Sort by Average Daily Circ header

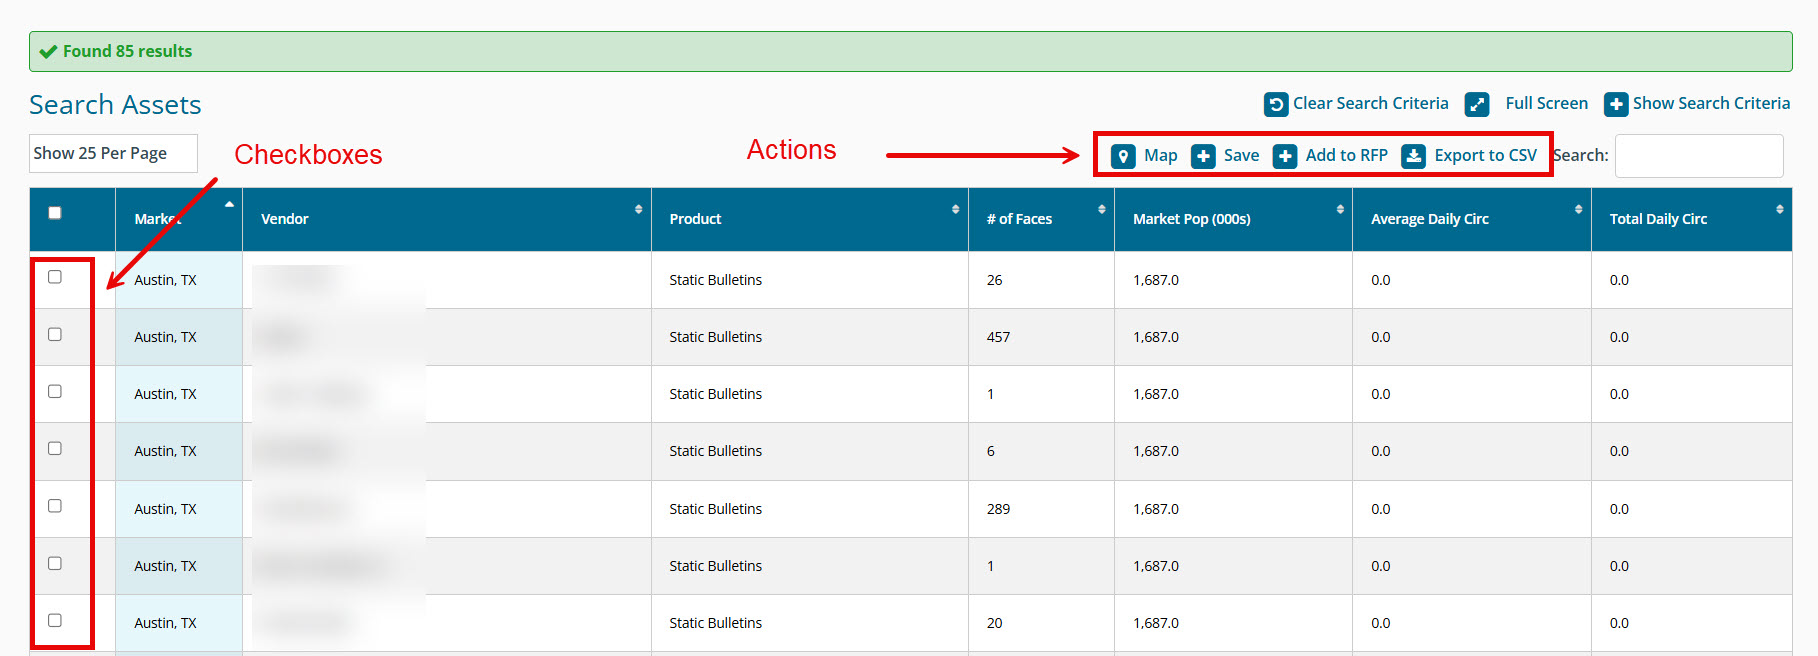[x=1429, y=219]
